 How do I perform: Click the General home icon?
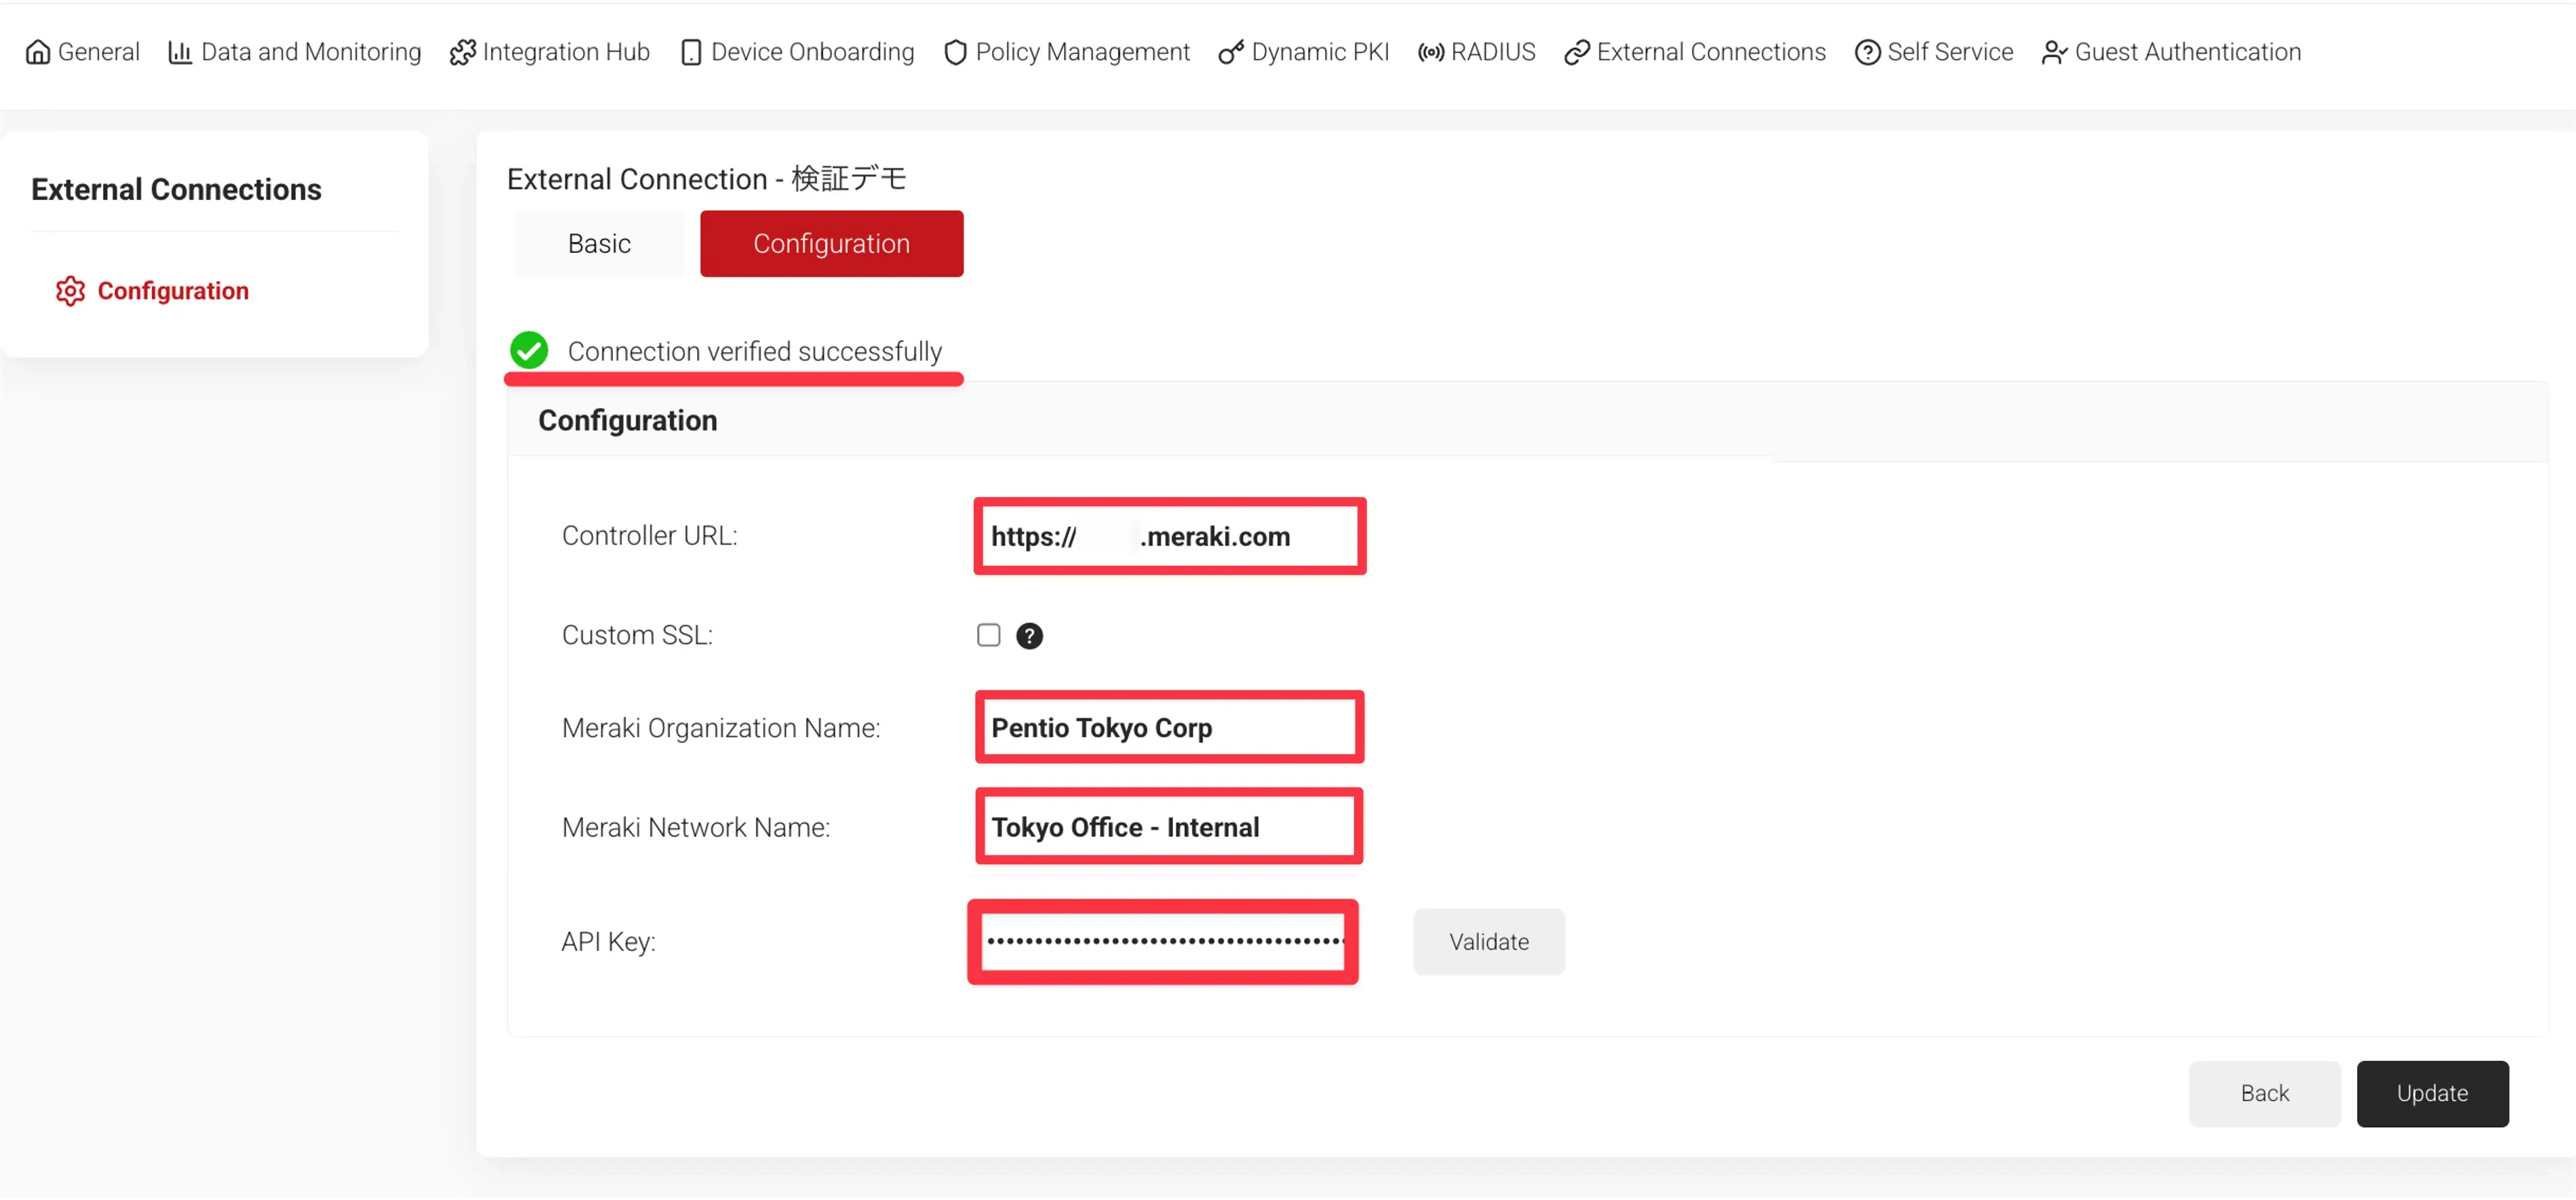pyautogui.click(x=37, y=52)
